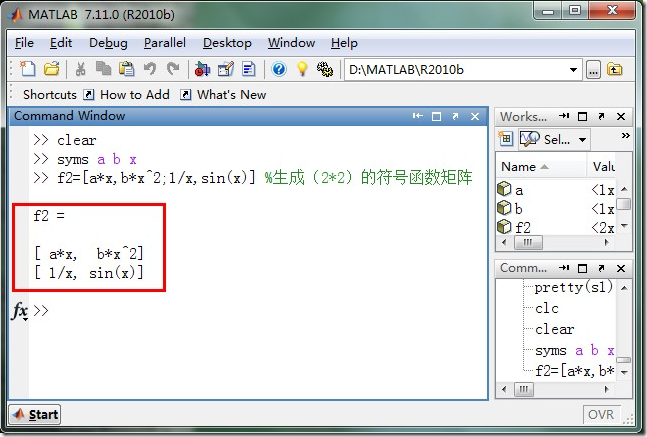Select f2=[a*x, b* entry in Command History
647x437 pixels.
[x=574, y=371]
